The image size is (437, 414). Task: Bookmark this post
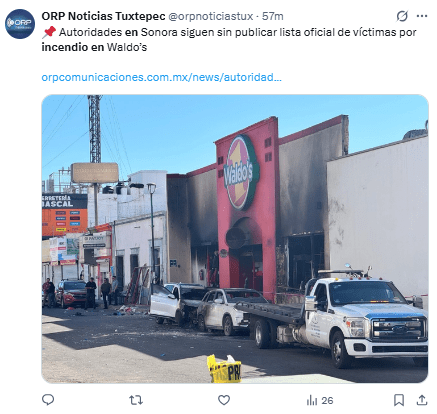click(x=399, y=400)
